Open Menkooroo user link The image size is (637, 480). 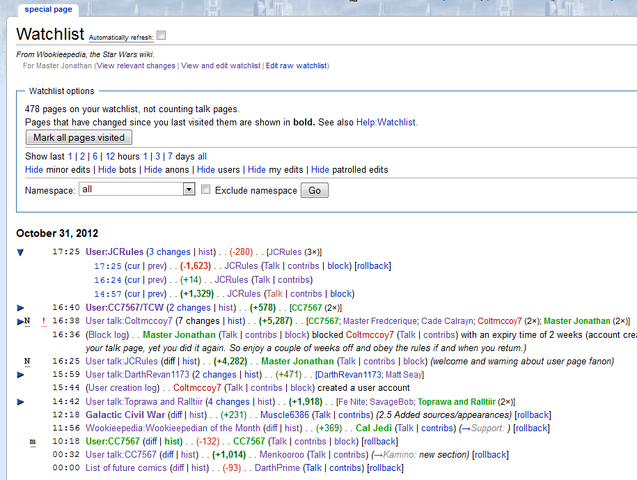click(x=282, y=455)
